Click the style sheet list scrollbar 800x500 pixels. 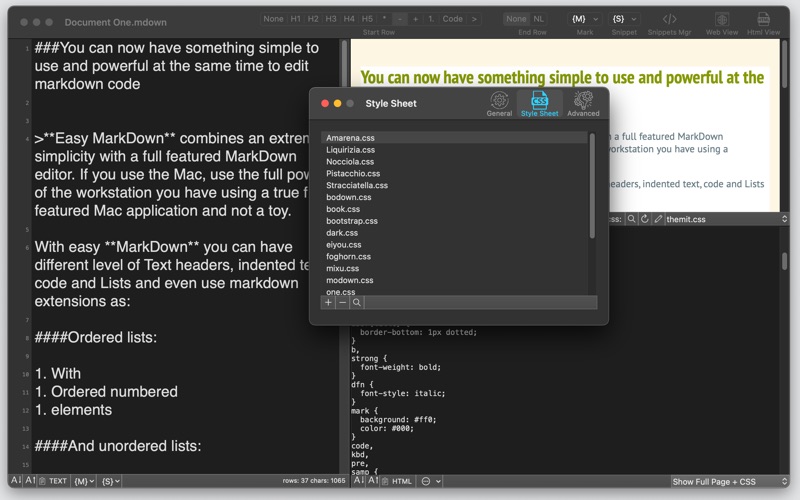tap(592, 185)
